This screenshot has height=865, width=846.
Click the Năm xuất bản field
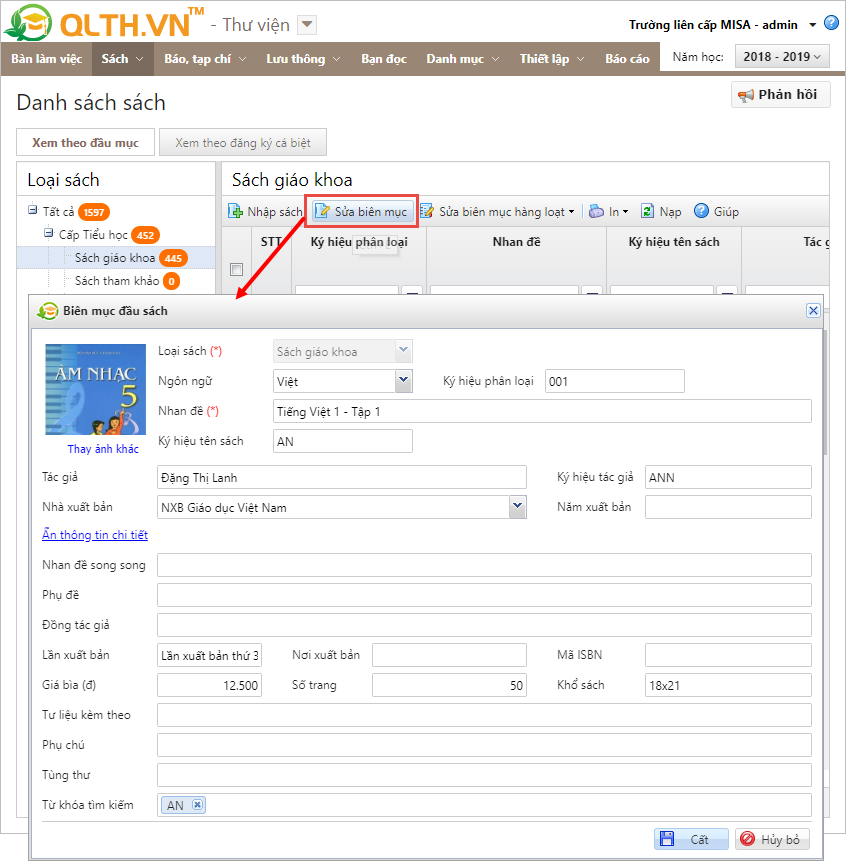tap(728, 507)
